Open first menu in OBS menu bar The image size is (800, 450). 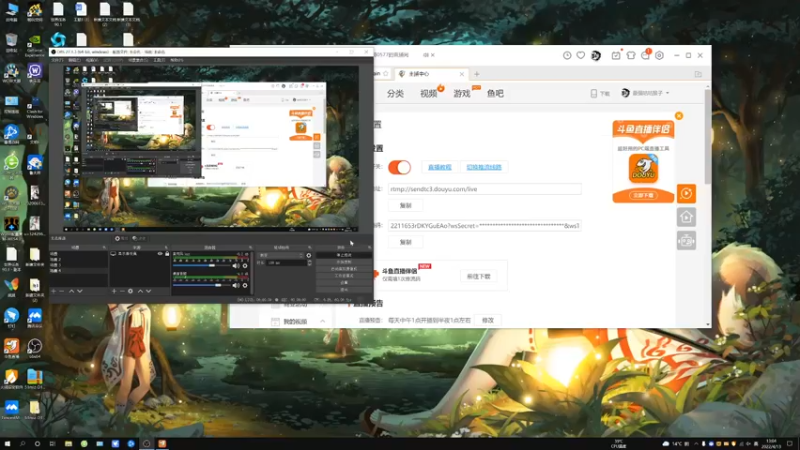58,60
